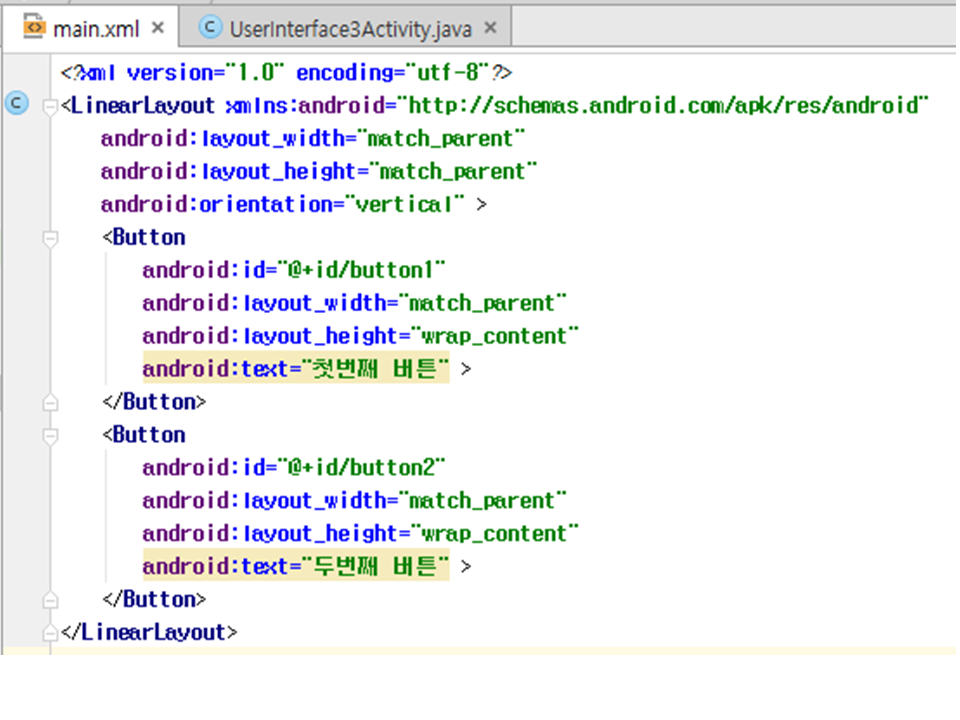
Task: Click fold end marker at </LinearLayout>
Action: point(50,633)
